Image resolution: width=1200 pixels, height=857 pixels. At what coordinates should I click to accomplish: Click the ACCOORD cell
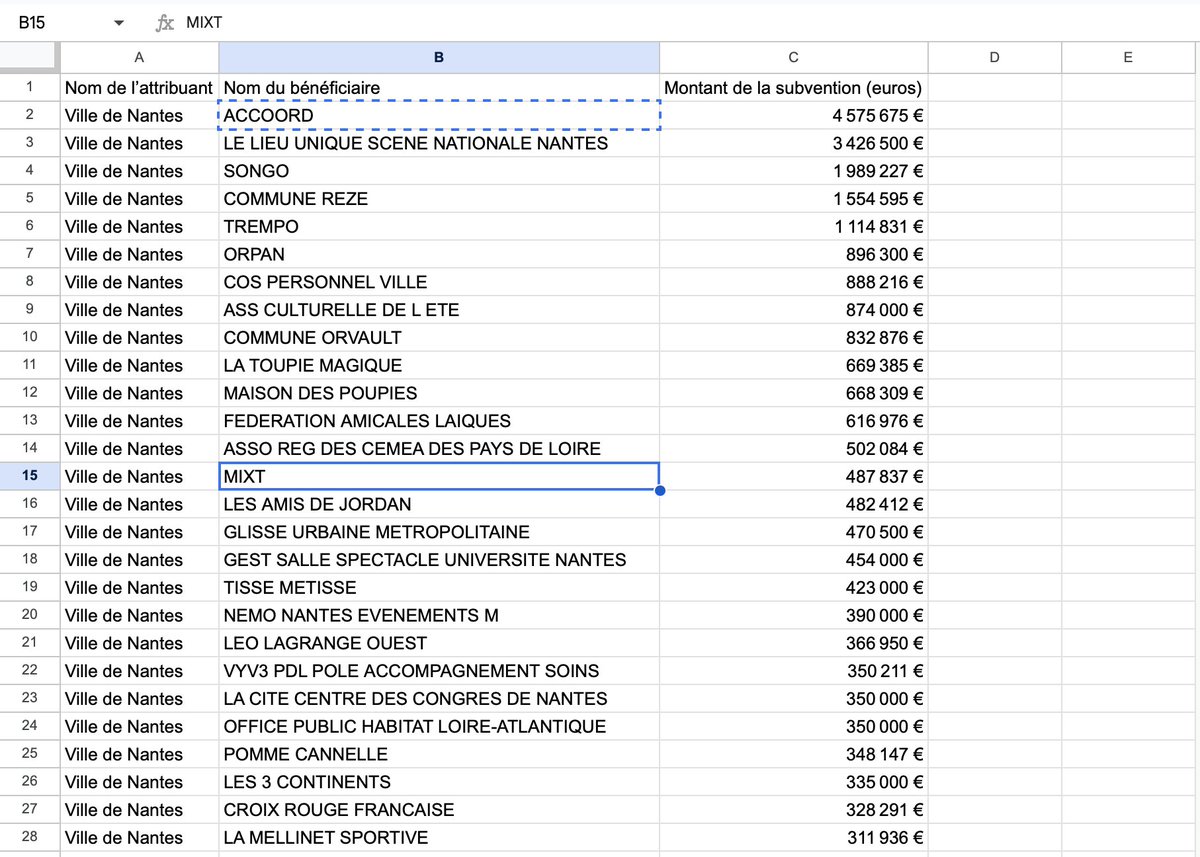(x=439, y=116)
